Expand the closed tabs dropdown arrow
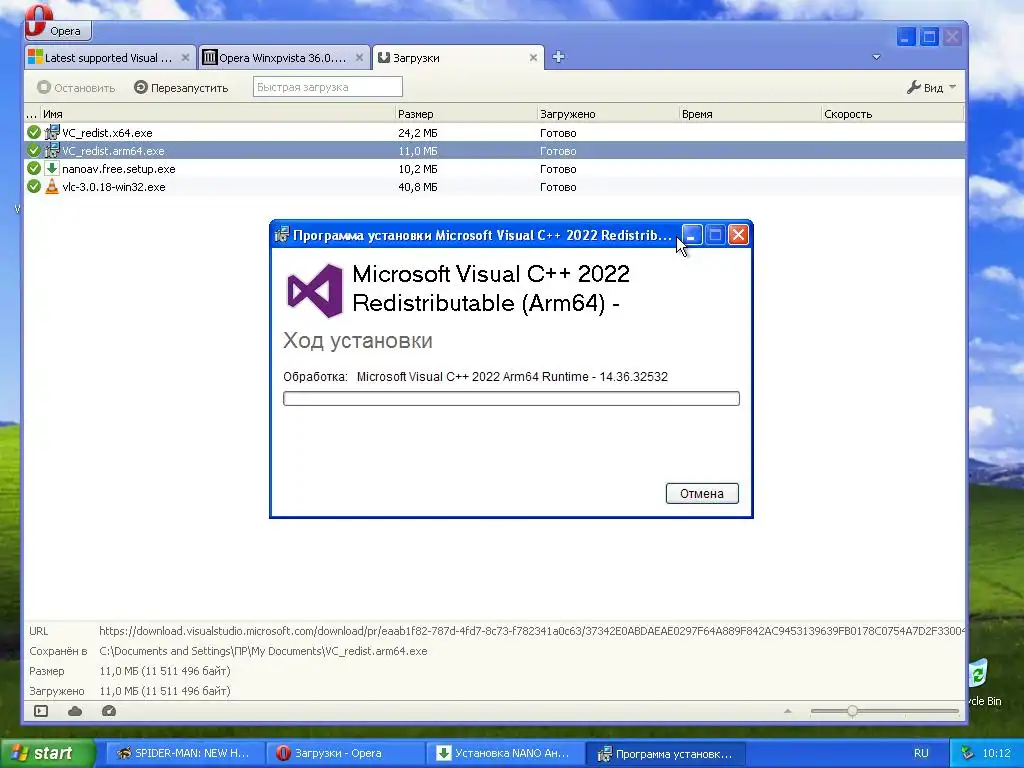Image resolution: width=1024 pixels, height=768 pixels. click(876, 57)
